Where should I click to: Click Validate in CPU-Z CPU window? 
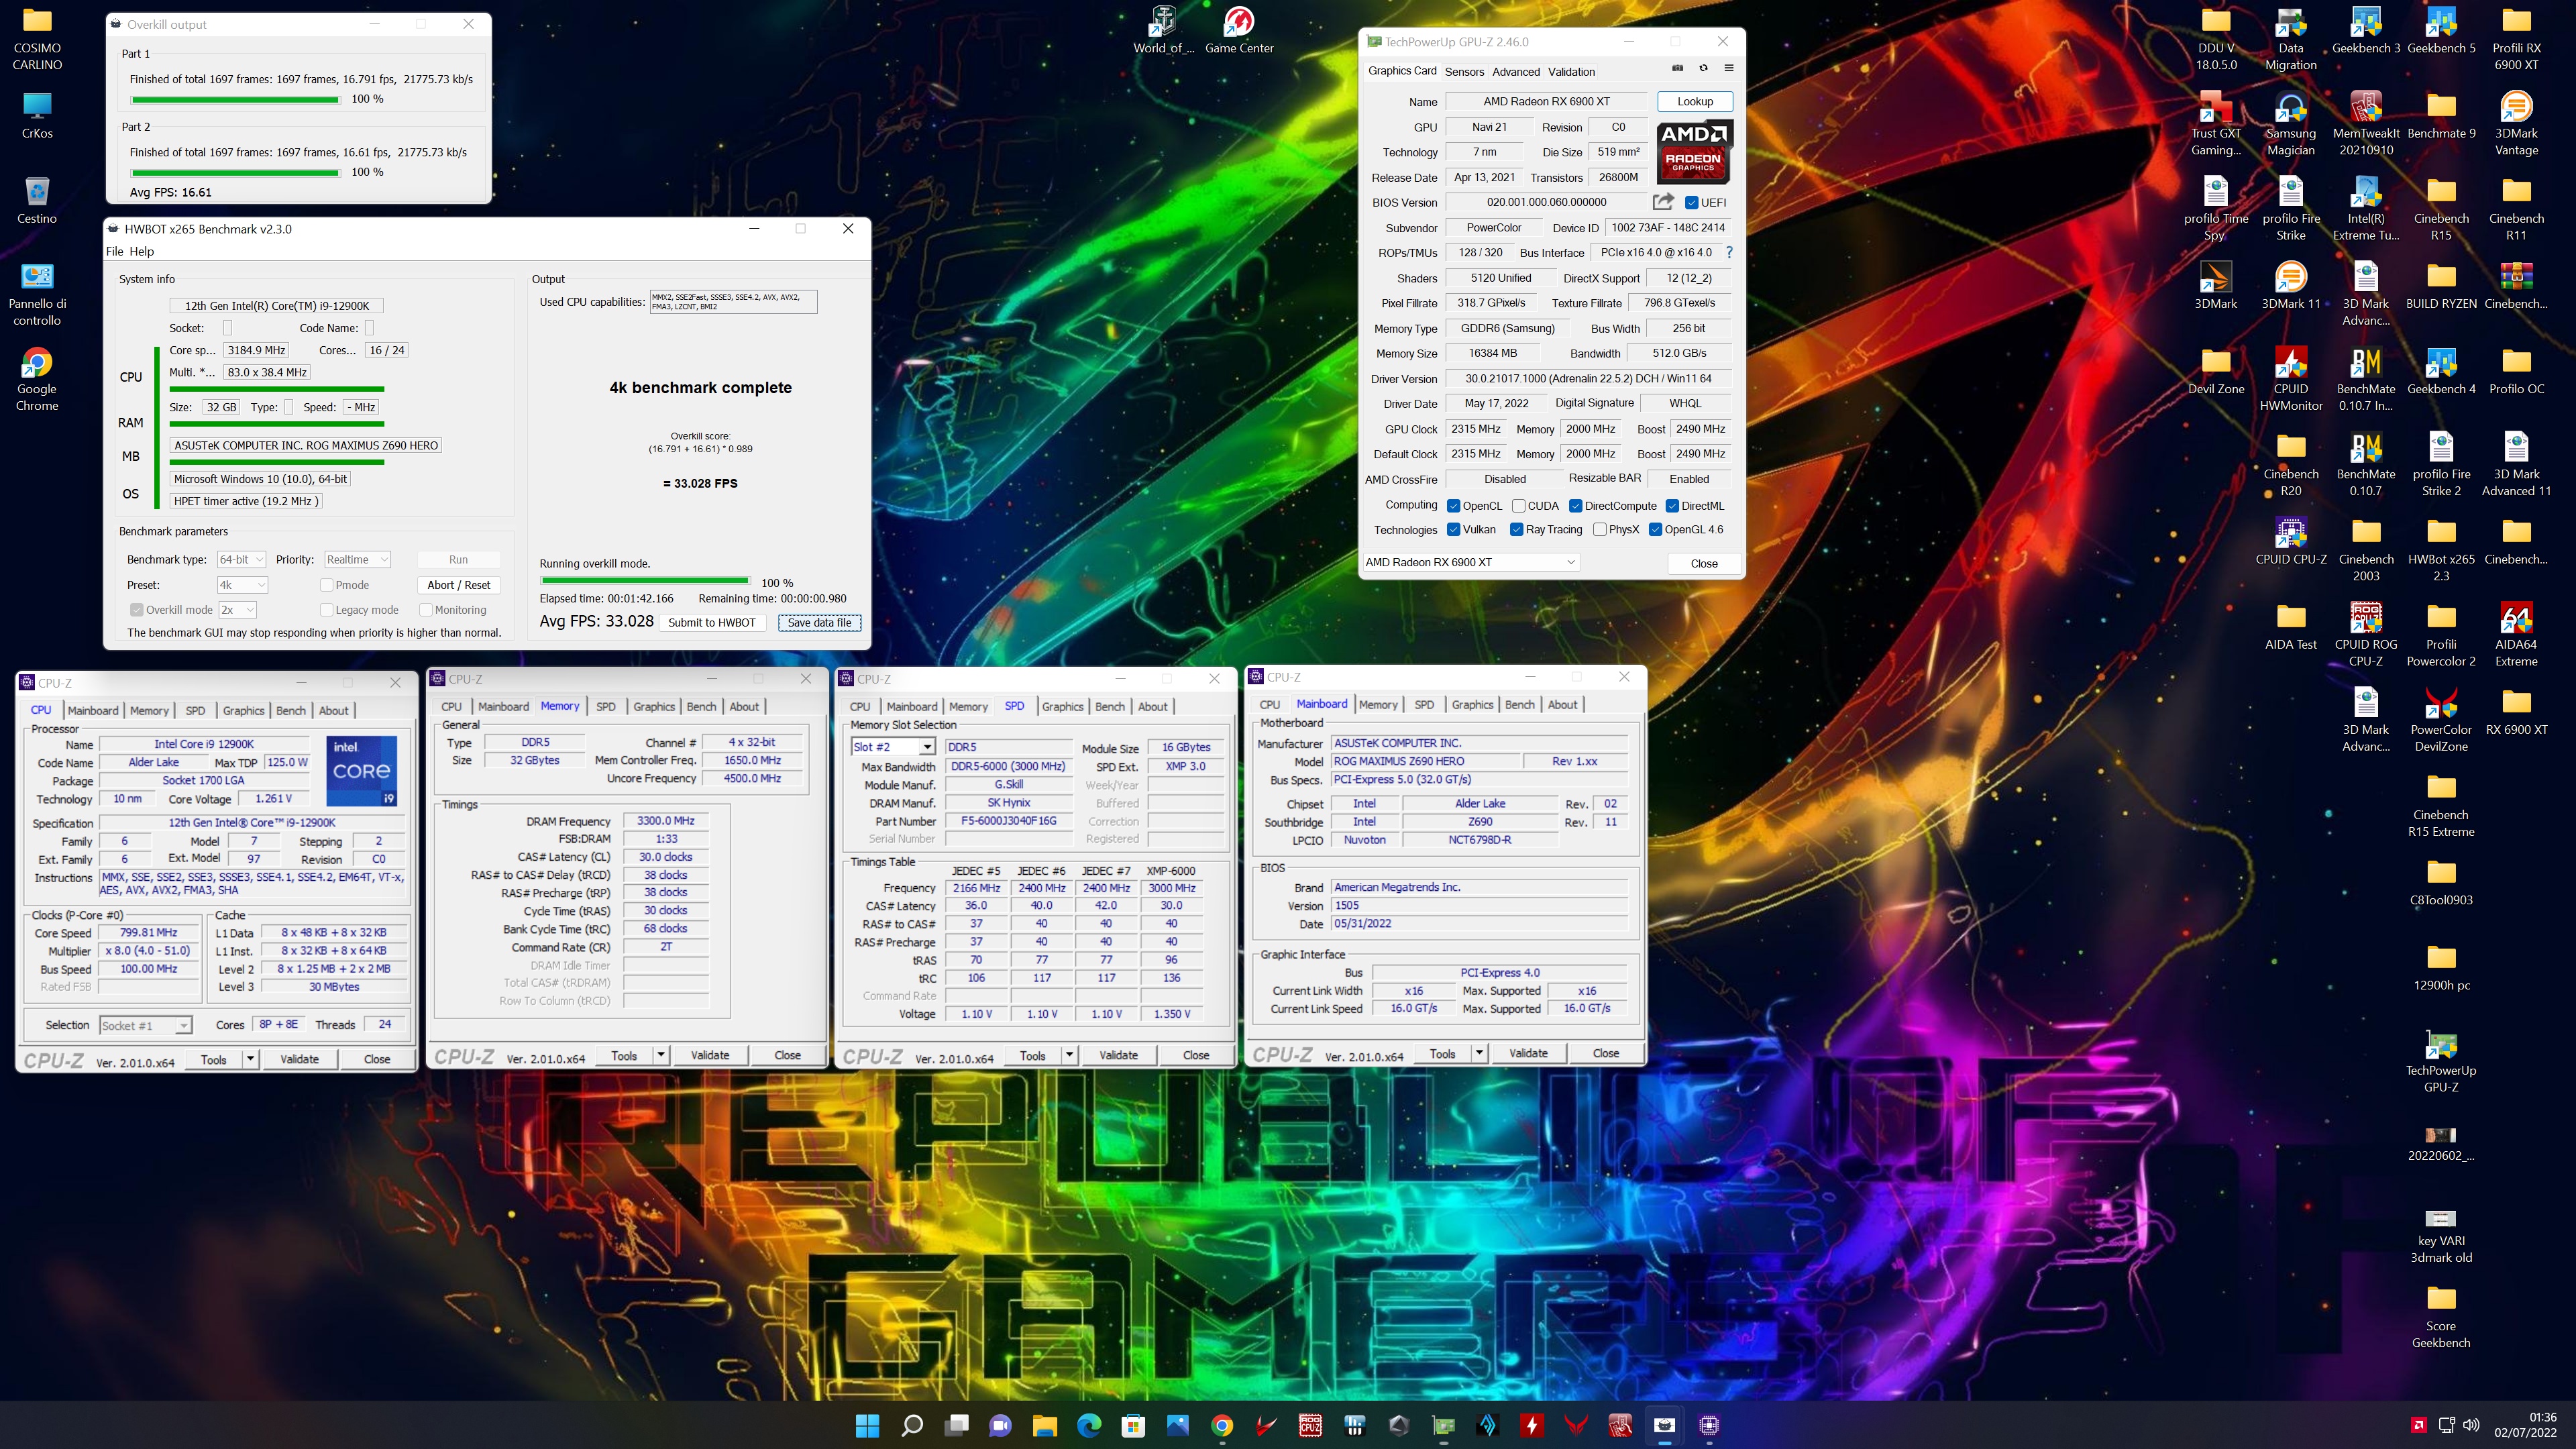click(x=299, y=1059)
